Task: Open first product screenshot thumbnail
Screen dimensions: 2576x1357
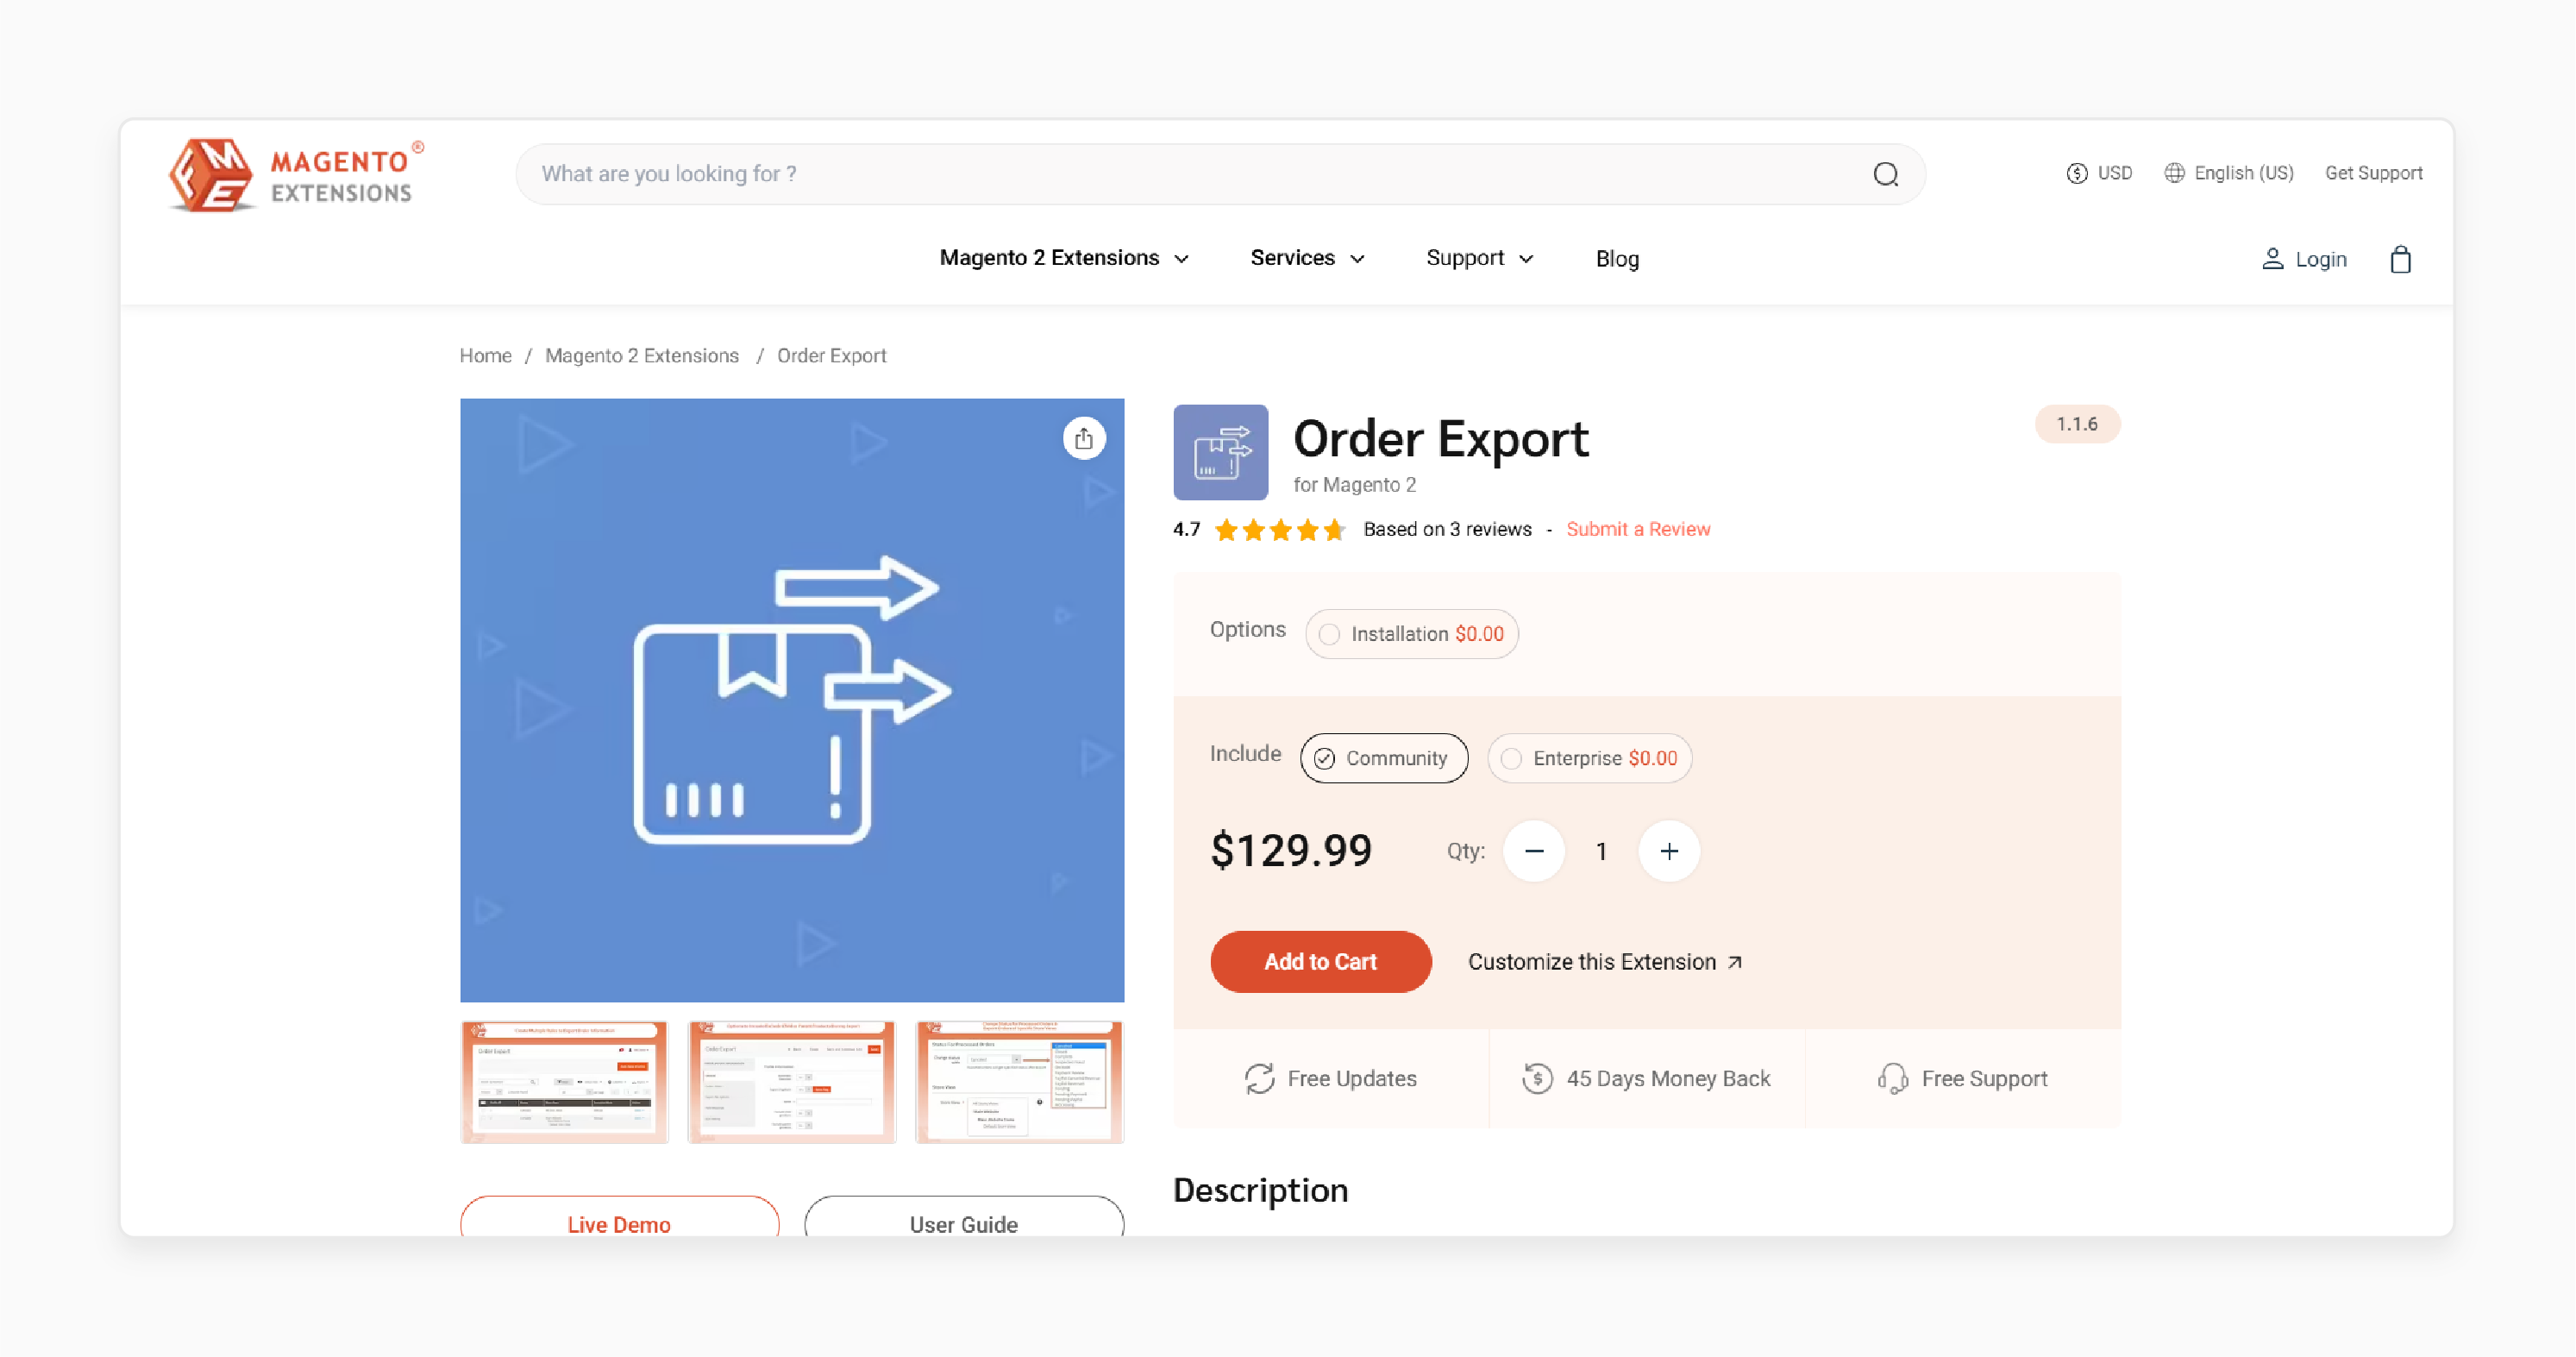Action: click(564, 1082)
